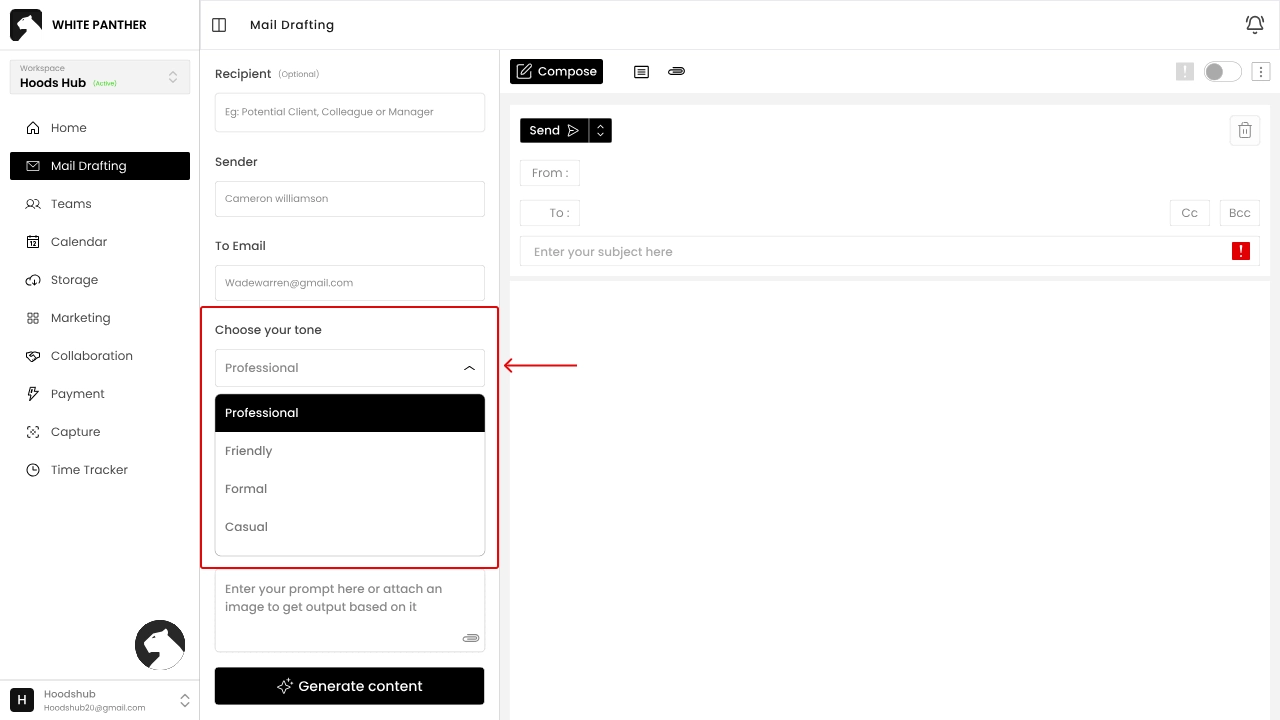Click the notification bell icon
Image resolution: width=1280 pixels, height=720 pixels.
pos(1254,25)
